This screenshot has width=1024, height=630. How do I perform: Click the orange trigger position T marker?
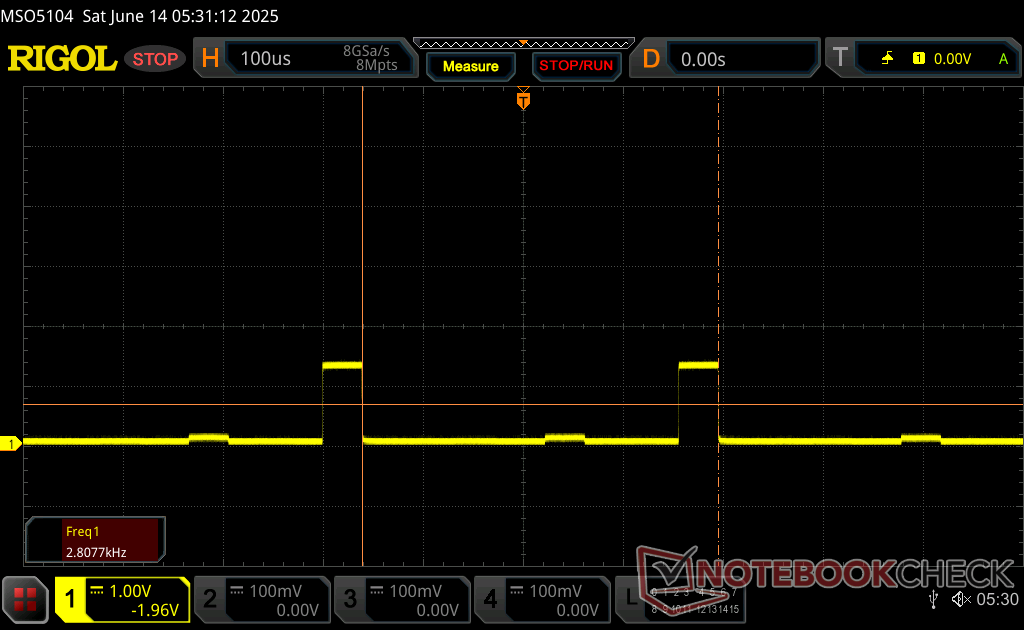(523, 100)
